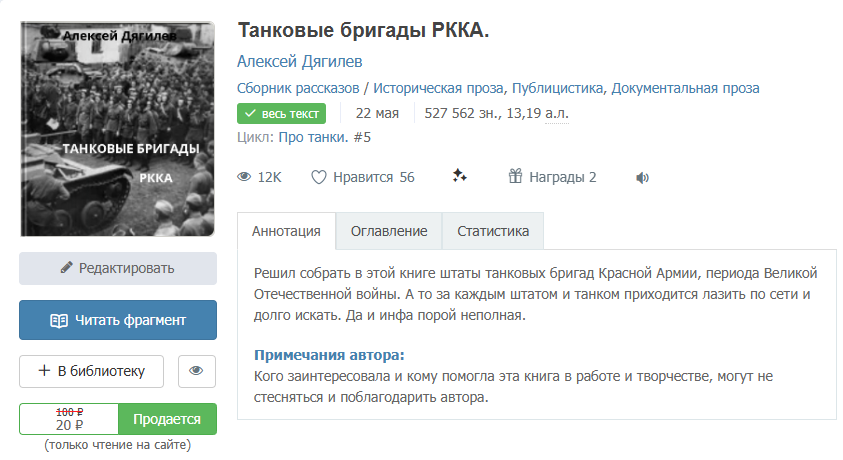Open the Статистика tab
The height and width of the screenshot is (460, 843).
[493, 231]
